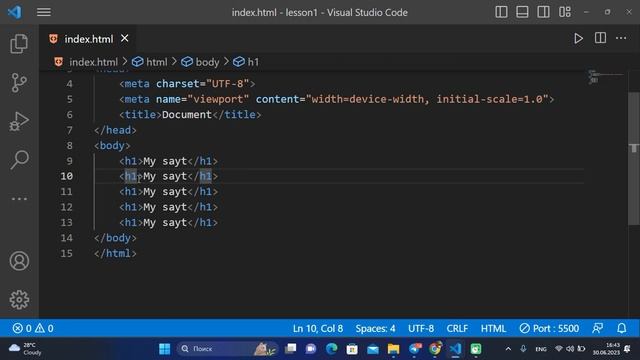Toggle the primary side bar layout

[x=501, y=12]
